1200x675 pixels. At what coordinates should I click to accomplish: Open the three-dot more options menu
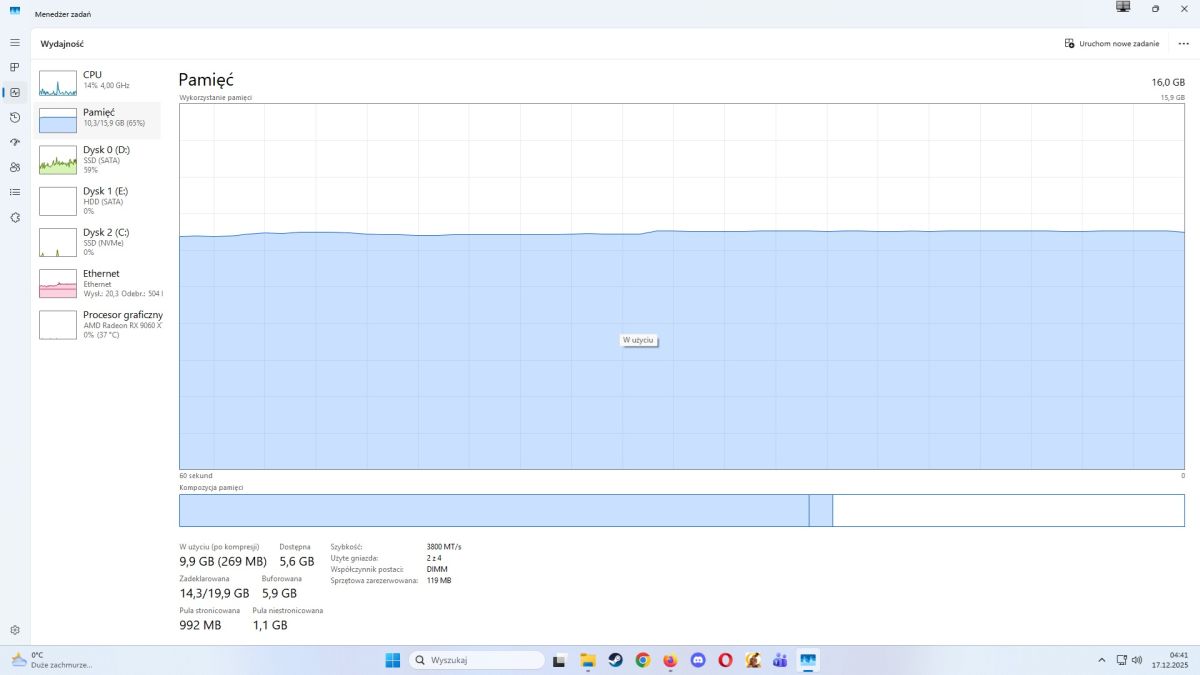pyautogui.click(x=1184, y=44)
